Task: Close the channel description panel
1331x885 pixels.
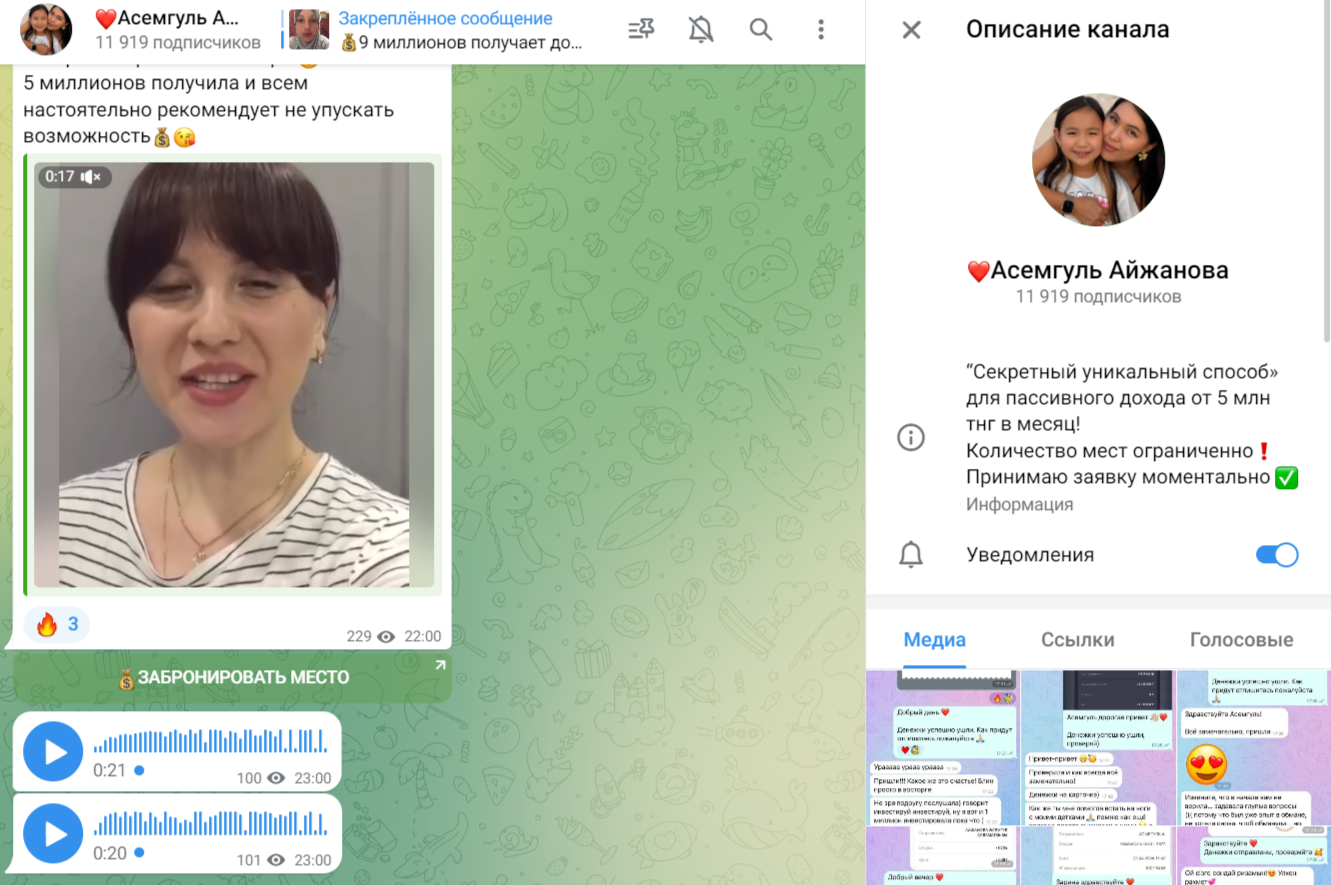Action: pos(911,30)
